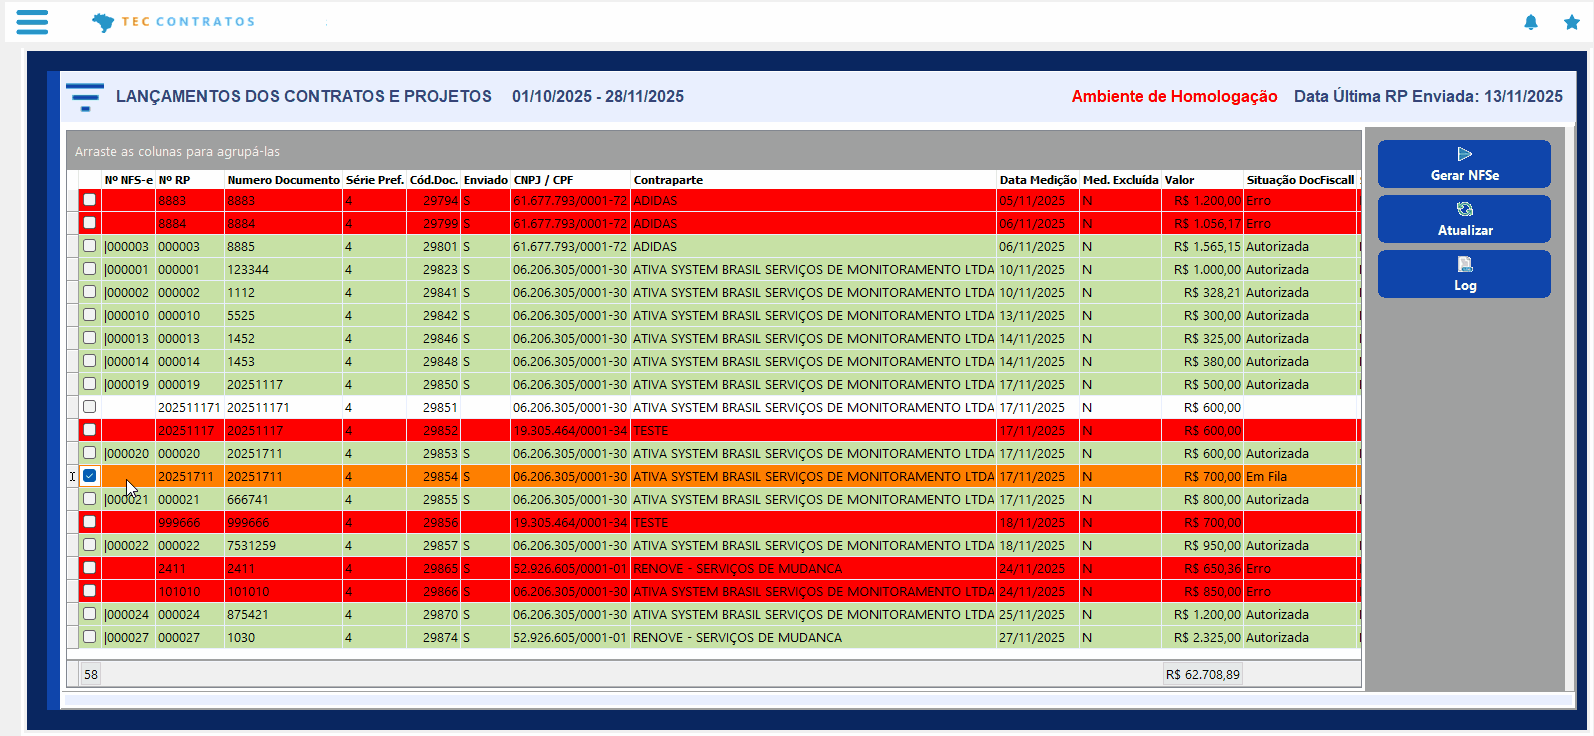This screenshot has height=736, width=1594.
Task: Sort by Valor column header
Action: point(1203,180)
